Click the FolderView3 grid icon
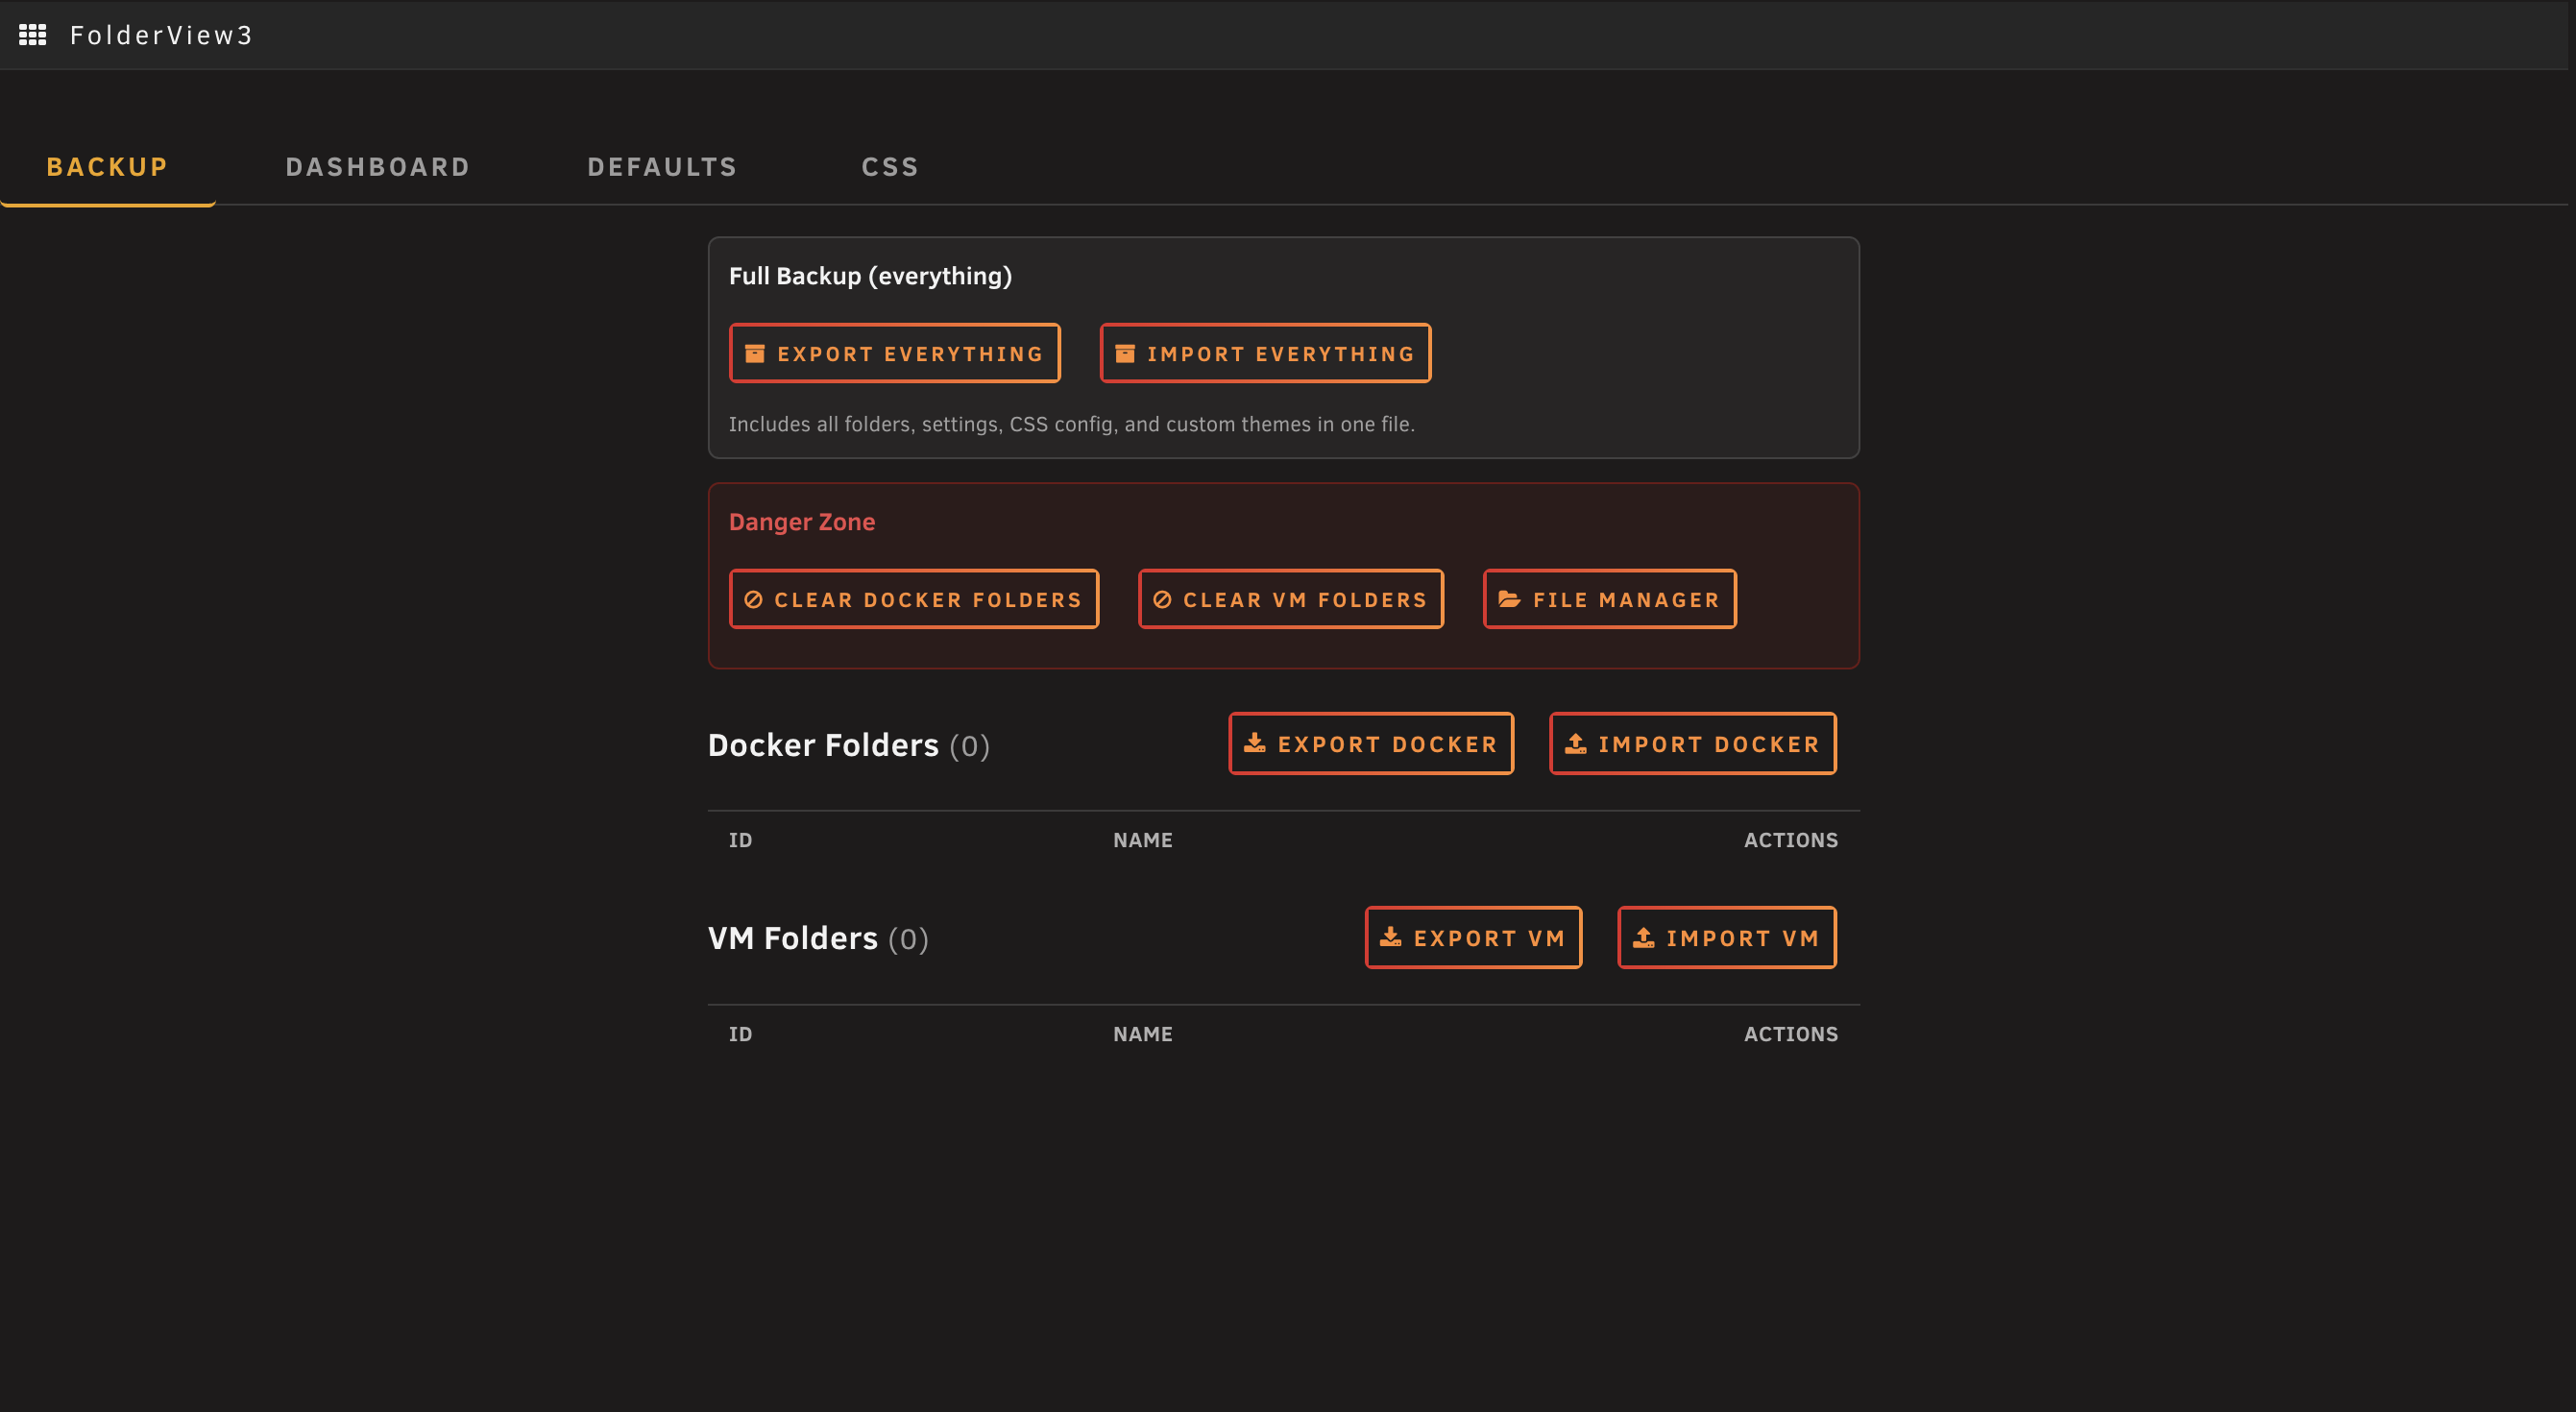The height and width of the screenshot is (1412, 2576). [x=33, y=35]
